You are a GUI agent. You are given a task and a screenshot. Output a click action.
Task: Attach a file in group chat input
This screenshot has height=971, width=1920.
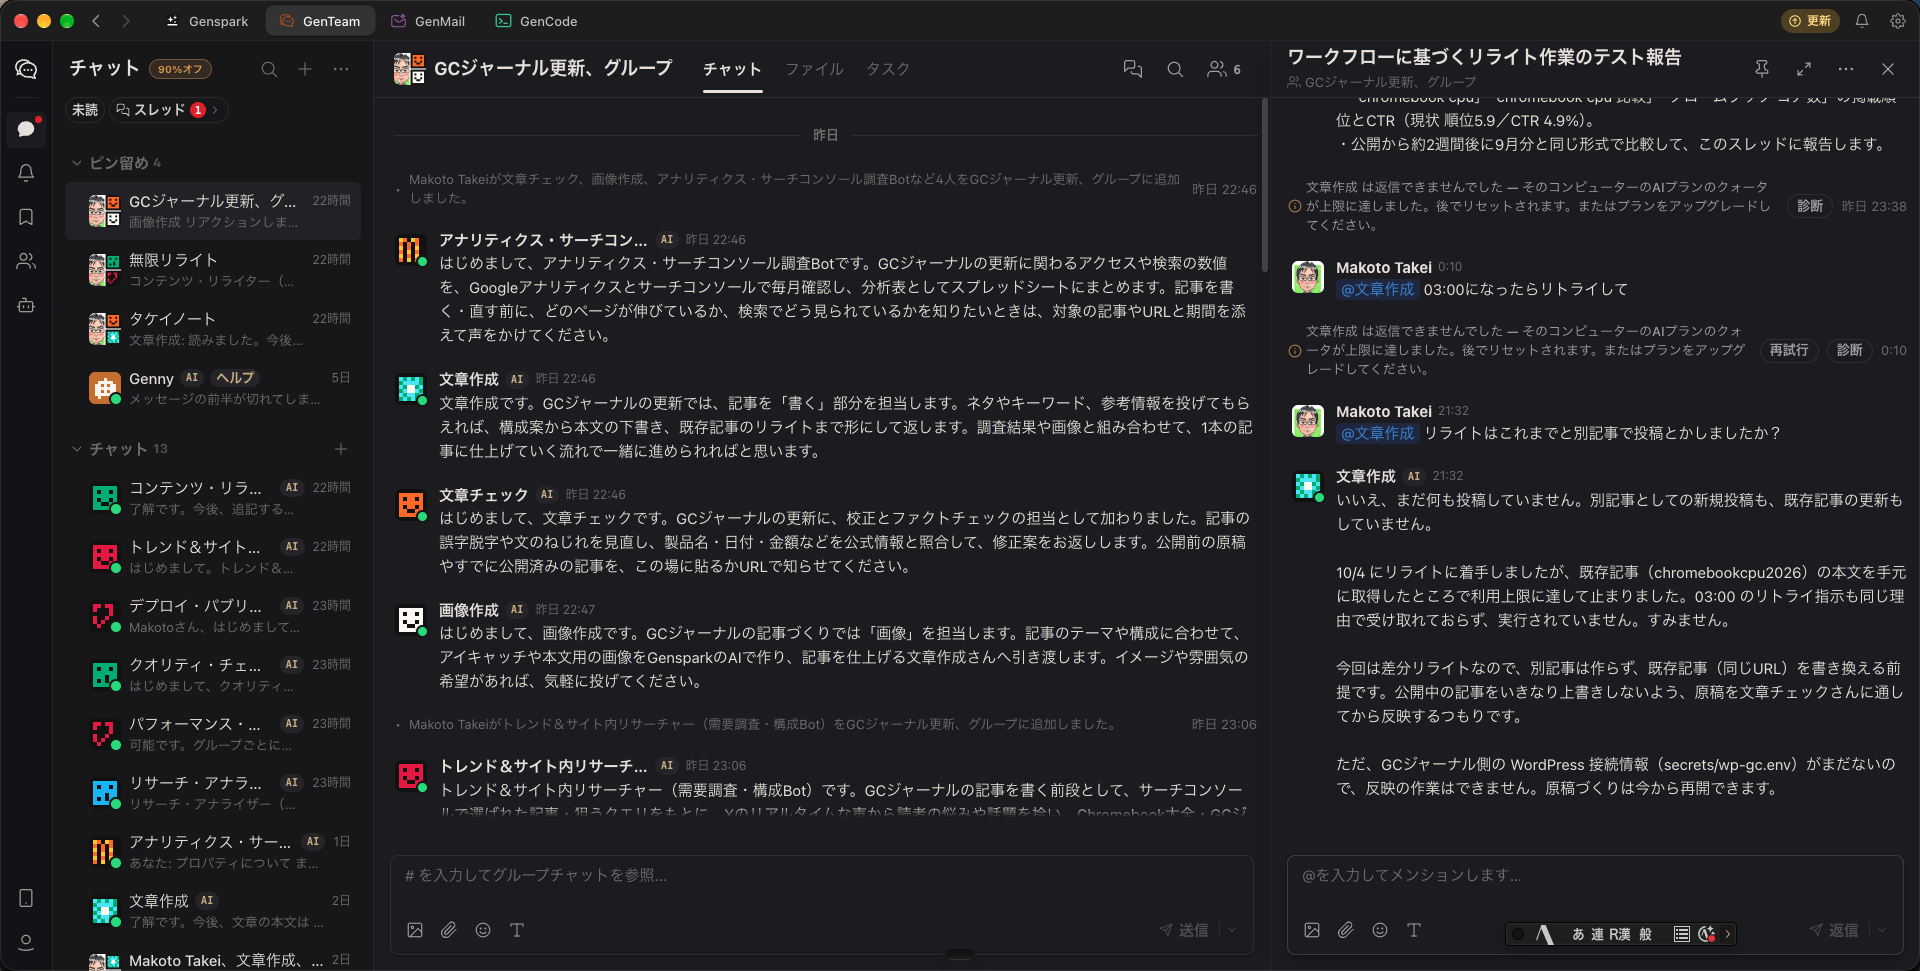pos(449,930)
